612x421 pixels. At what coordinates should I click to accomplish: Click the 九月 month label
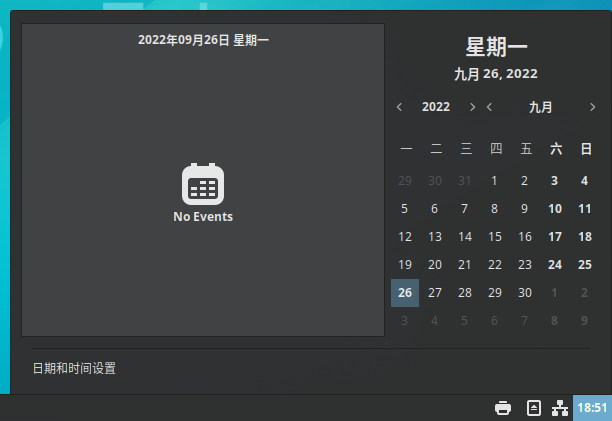(x=540, y=107)
